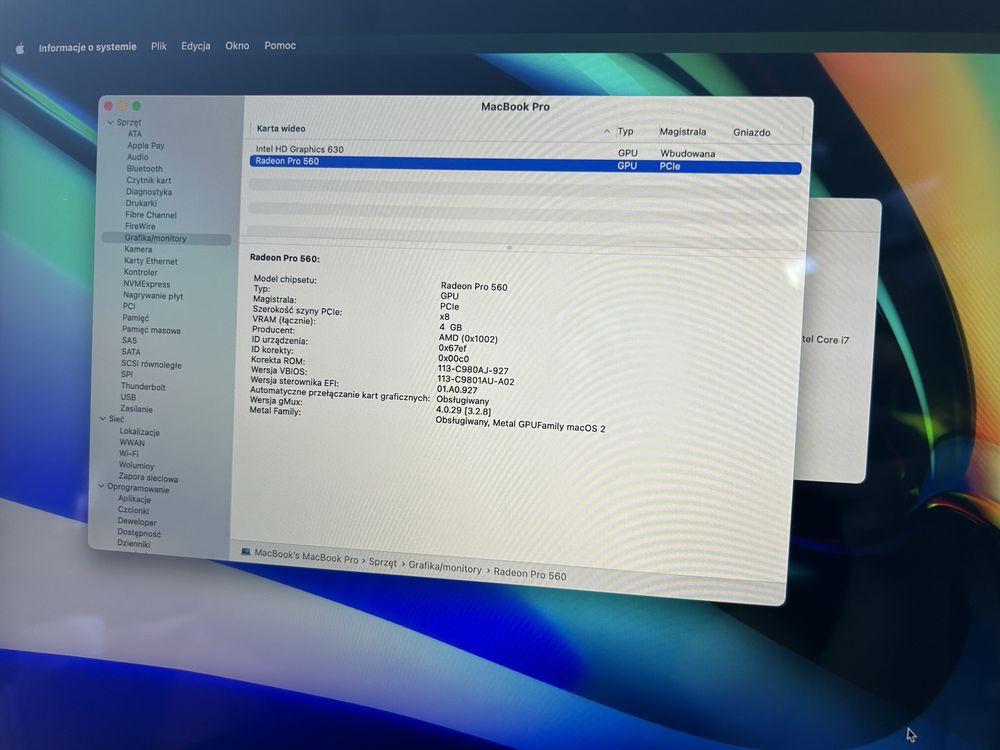Select Pamięć masowa in the sidebar
The image size is (1000, 750).
[x=151, y=330]
